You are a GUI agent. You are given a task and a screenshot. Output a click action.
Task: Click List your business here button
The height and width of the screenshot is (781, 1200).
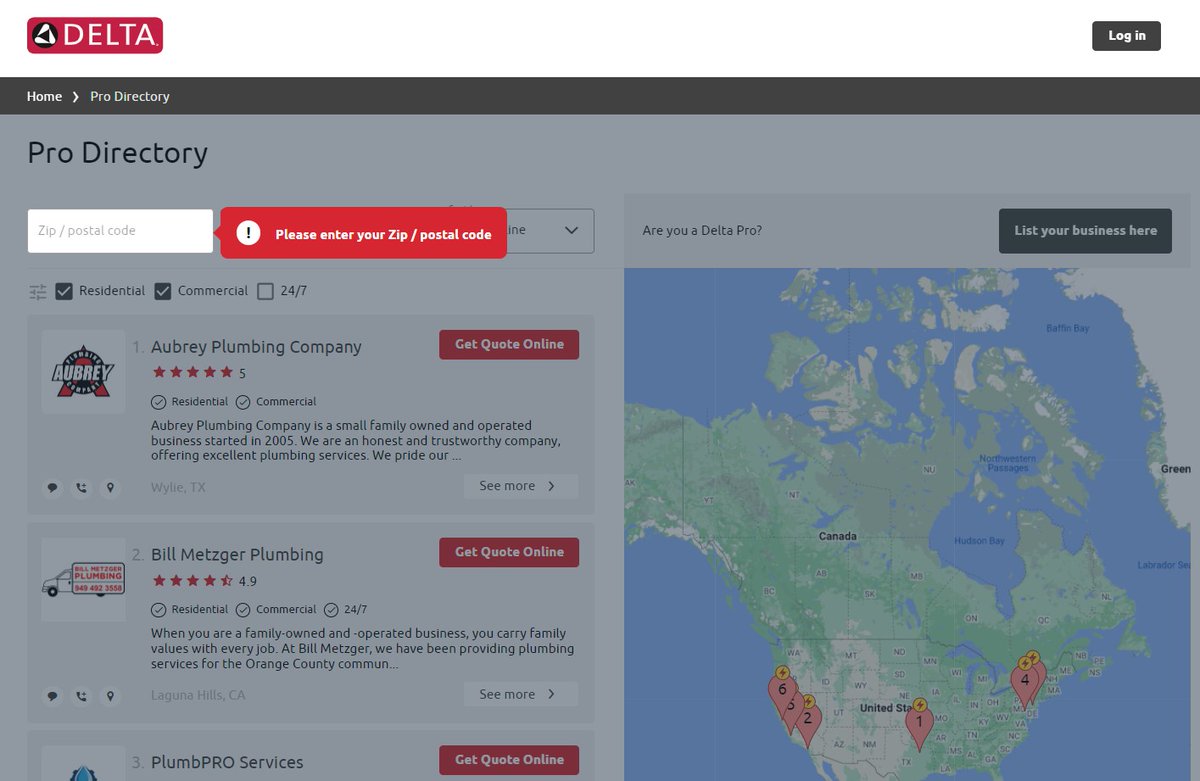pyautogui.click(x=1085, y=231)
